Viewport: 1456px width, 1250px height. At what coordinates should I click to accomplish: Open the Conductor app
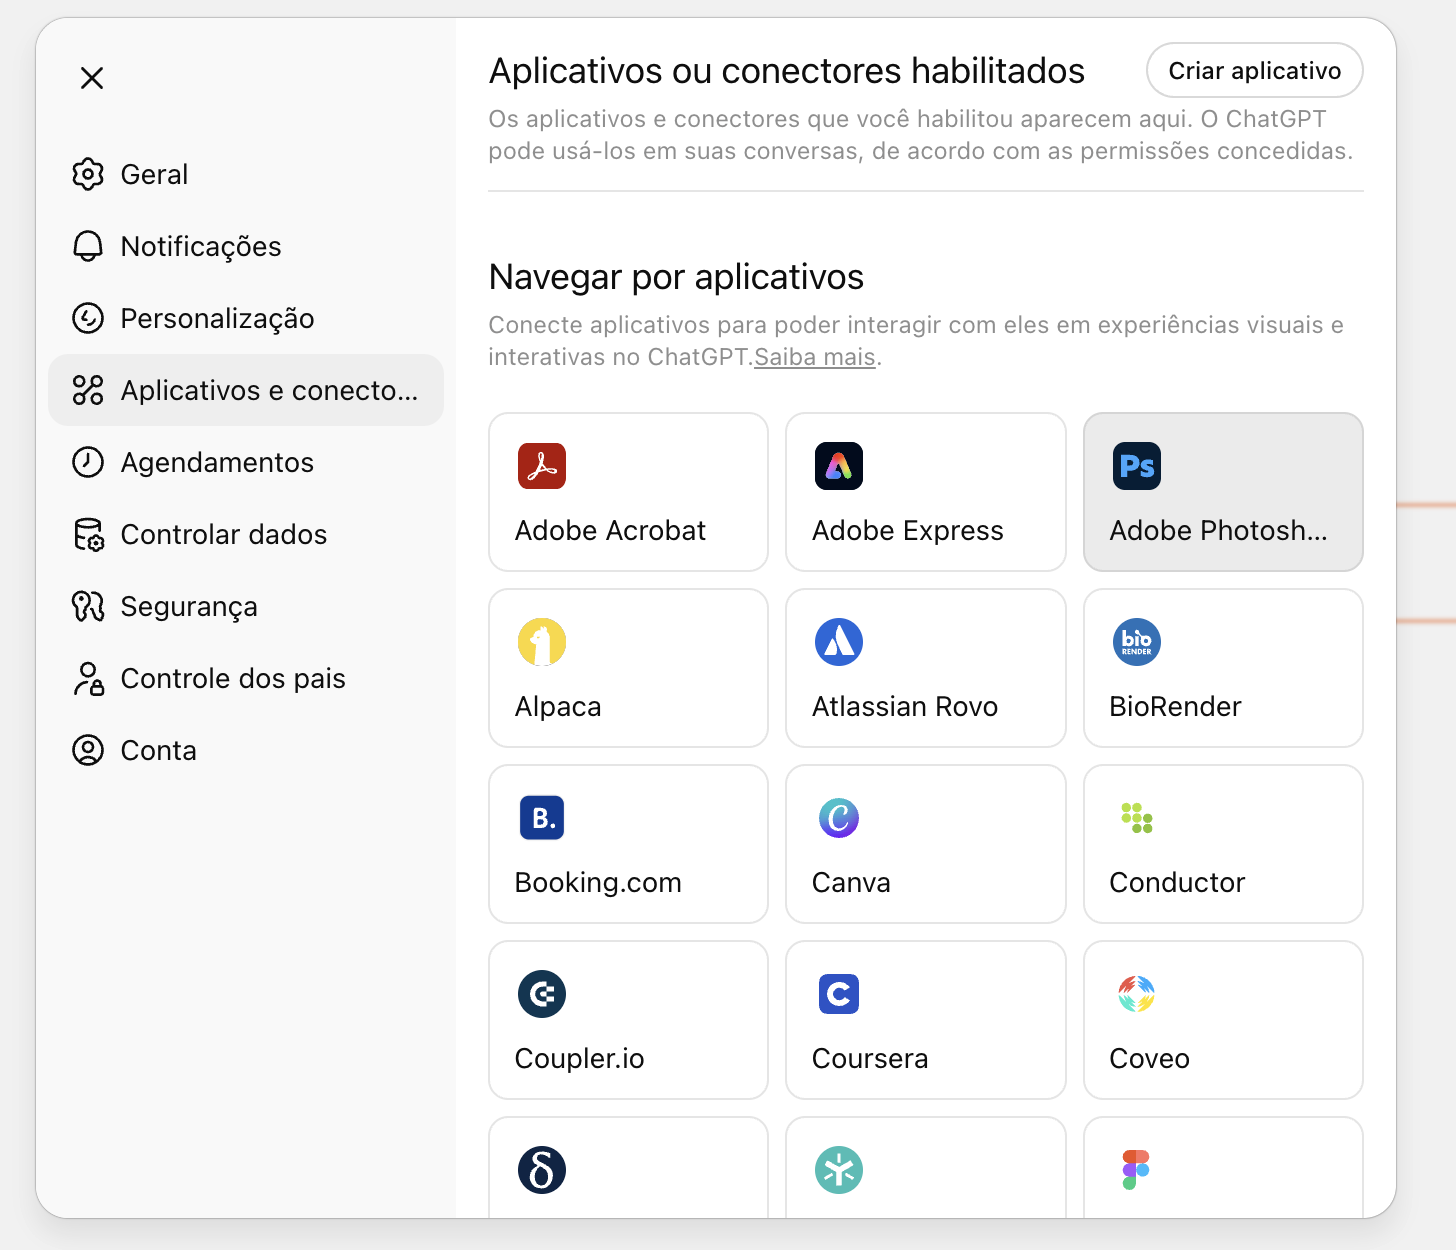click(x=1222, y=844)
